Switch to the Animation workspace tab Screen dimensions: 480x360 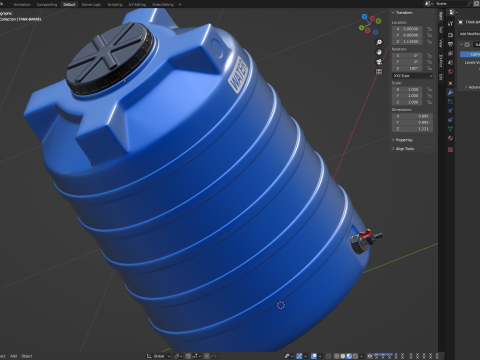pyautogui.click(x=22, y=4)
